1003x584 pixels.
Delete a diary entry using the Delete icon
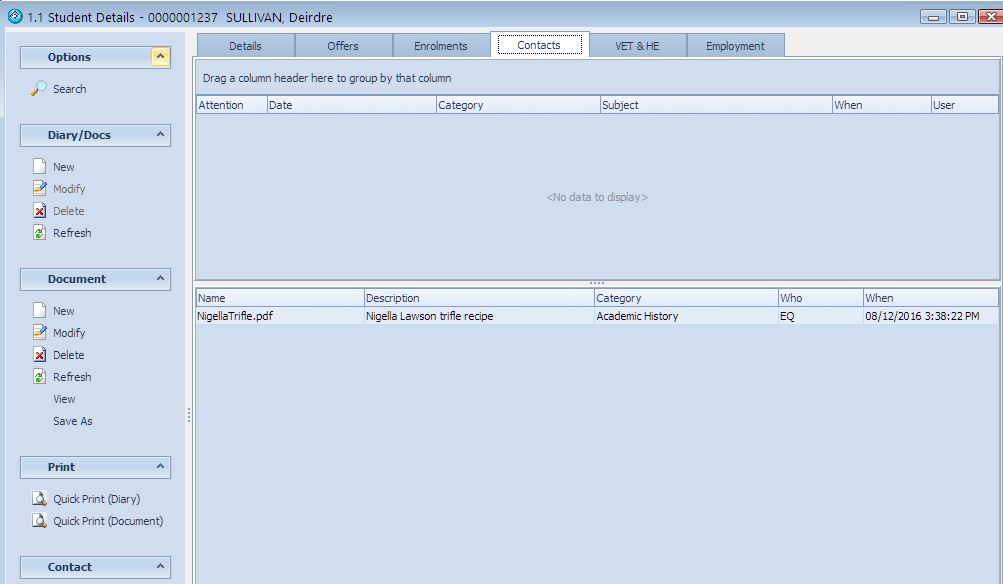tap(40, 210)
